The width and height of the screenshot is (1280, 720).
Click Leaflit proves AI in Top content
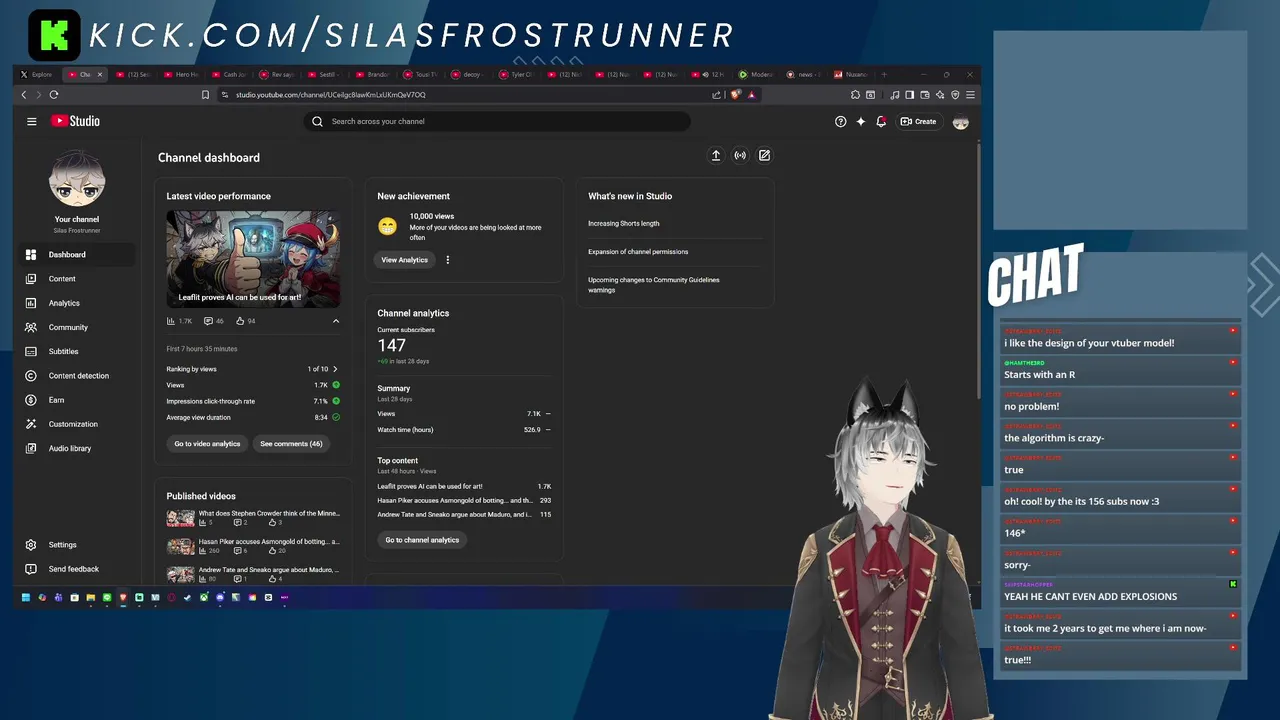click(x=430, y=486)
